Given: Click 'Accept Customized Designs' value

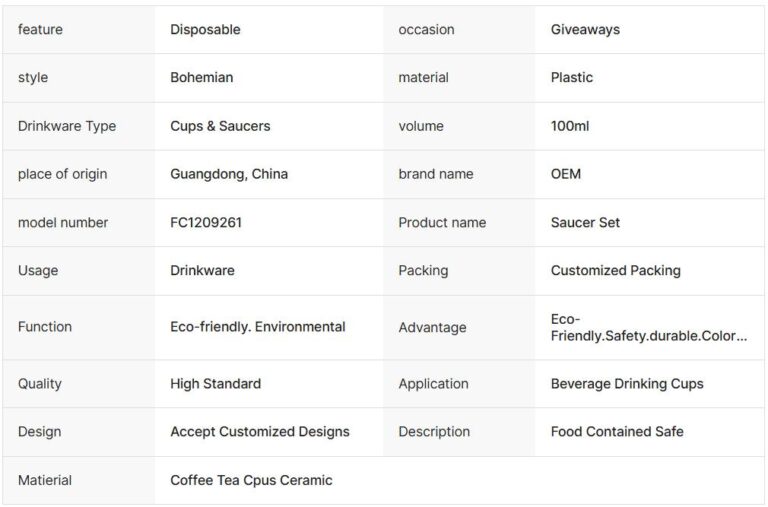Looking at the screenshot, I should [x=260, y=432].
